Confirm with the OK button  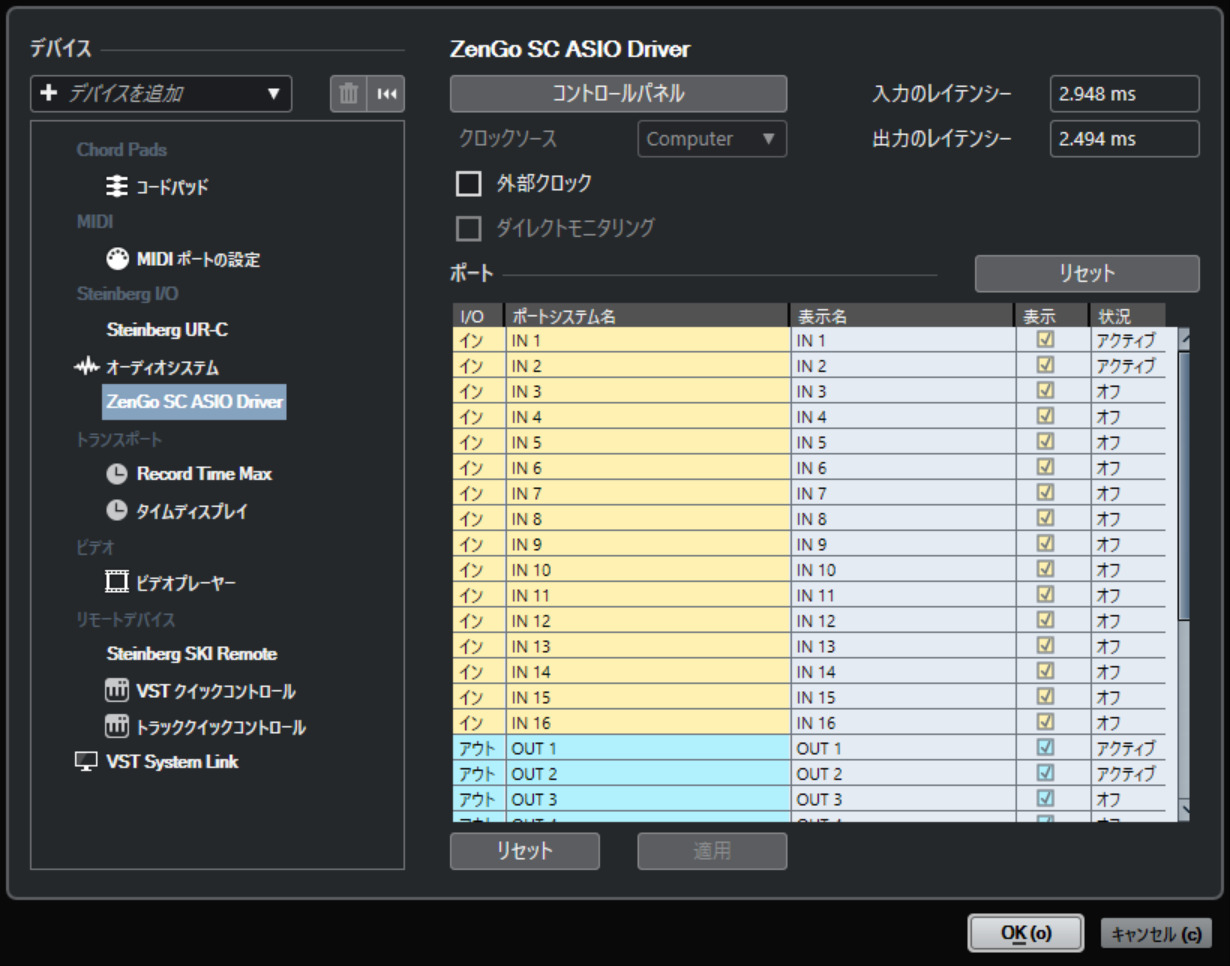(1025, 933)
